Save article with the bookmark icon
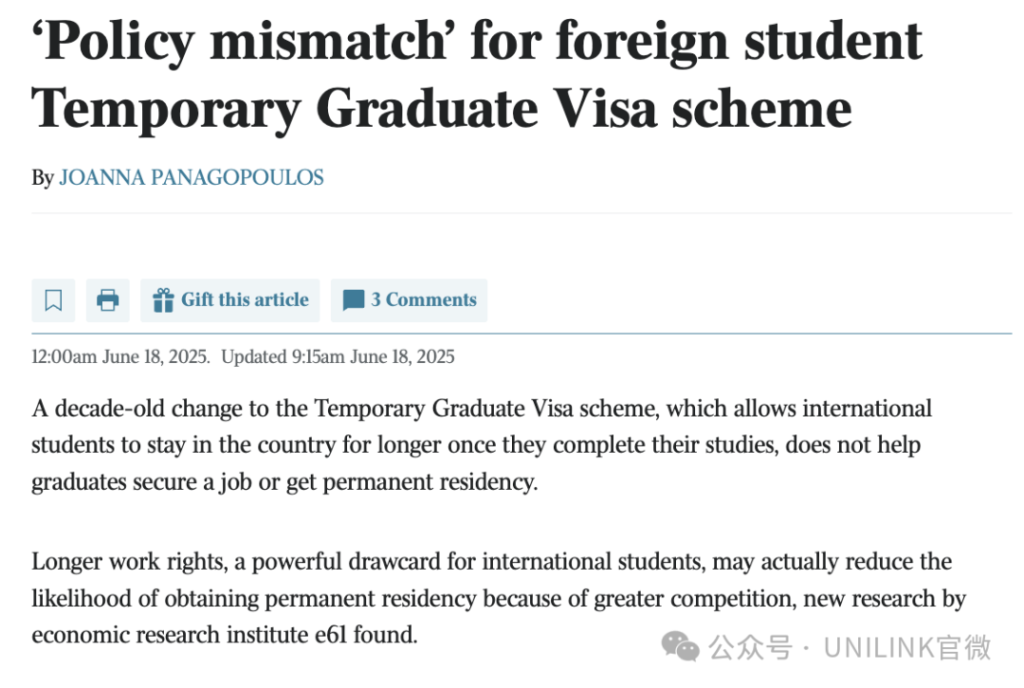Screen dimensions: 1024x688 coord(53,300)
